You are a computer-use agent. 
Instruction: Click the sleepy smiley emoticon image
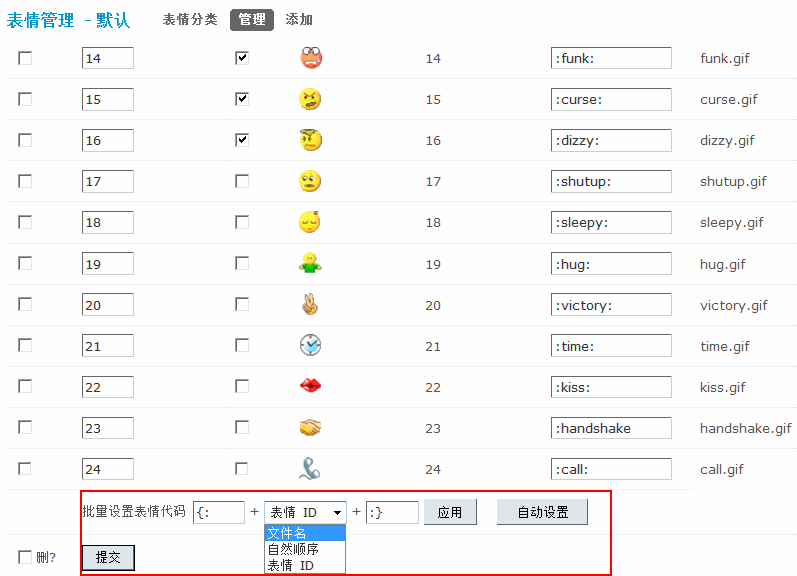click(x=310, y=222)
